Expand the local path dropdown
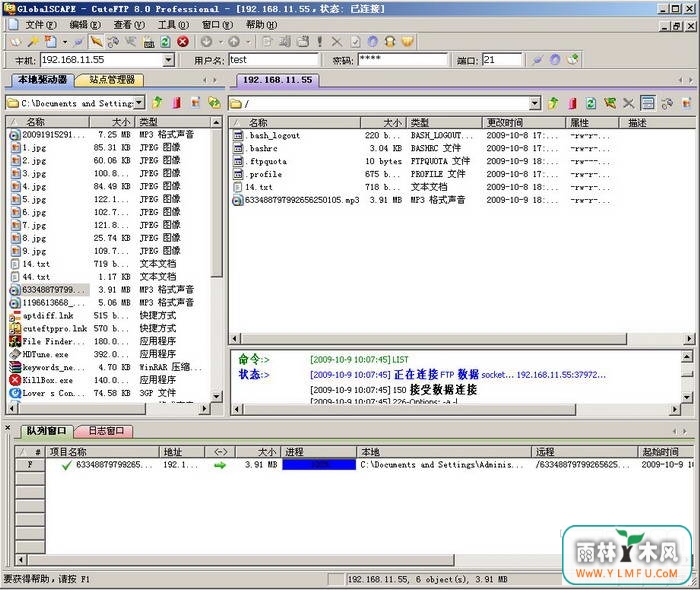This screenshot has width=700, height=590. pyautogui.click(x=139, y=103)
